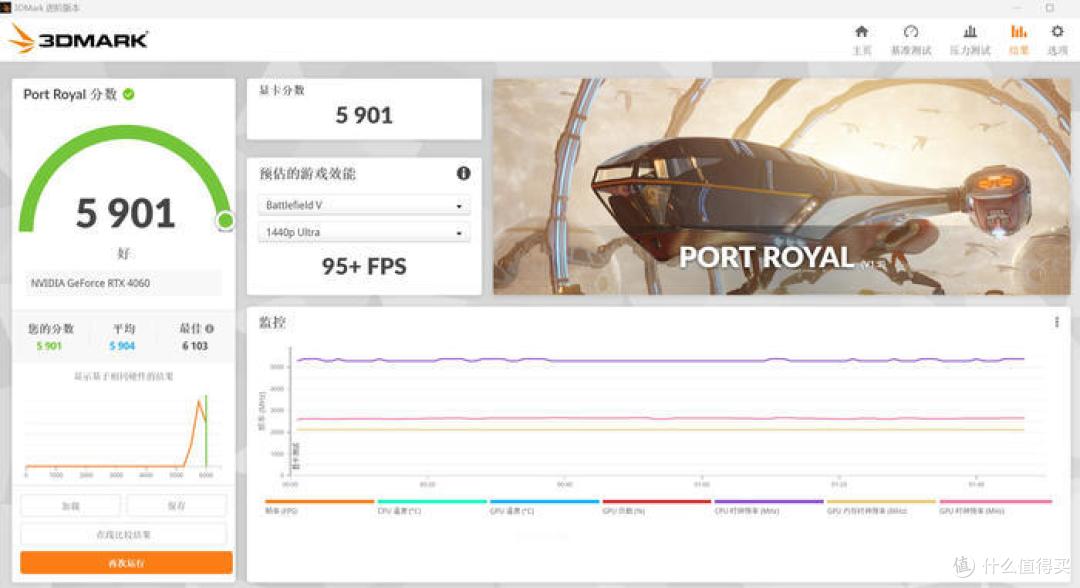Click the orange Run again button
Viewport: 1080px width, 588px height.
(126, 563)
